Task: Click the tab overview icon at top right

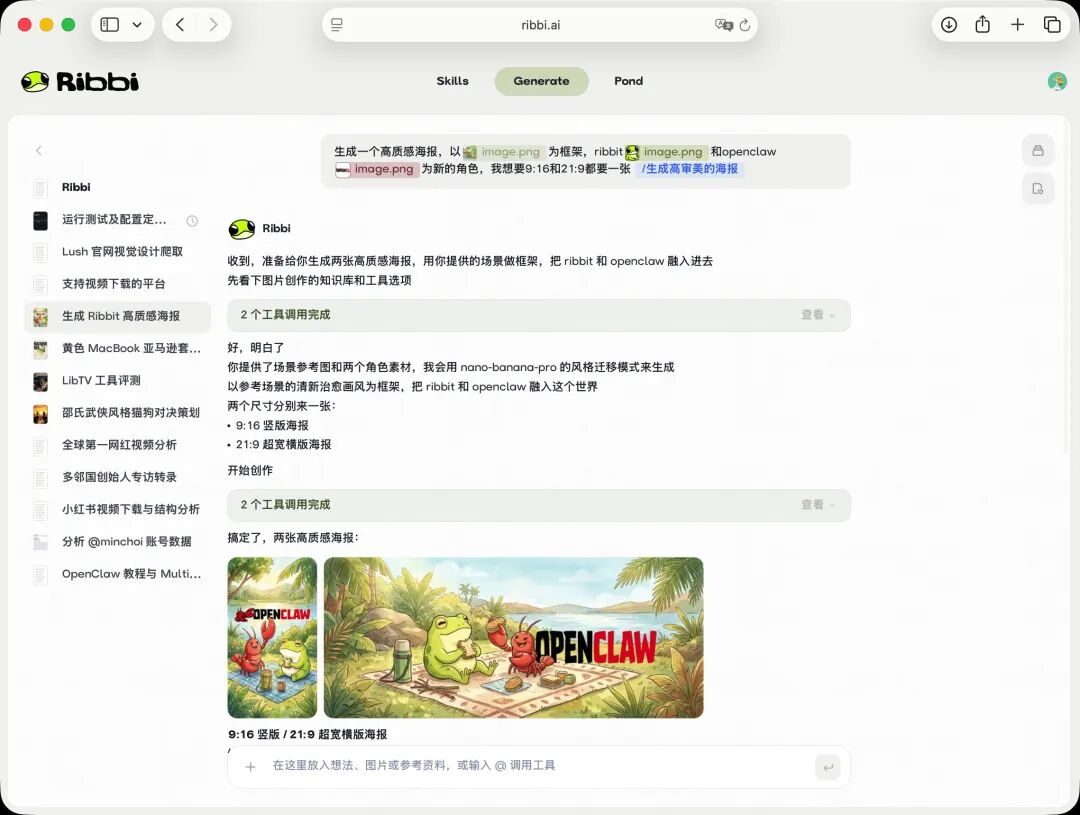Action: coord(1051,24)
